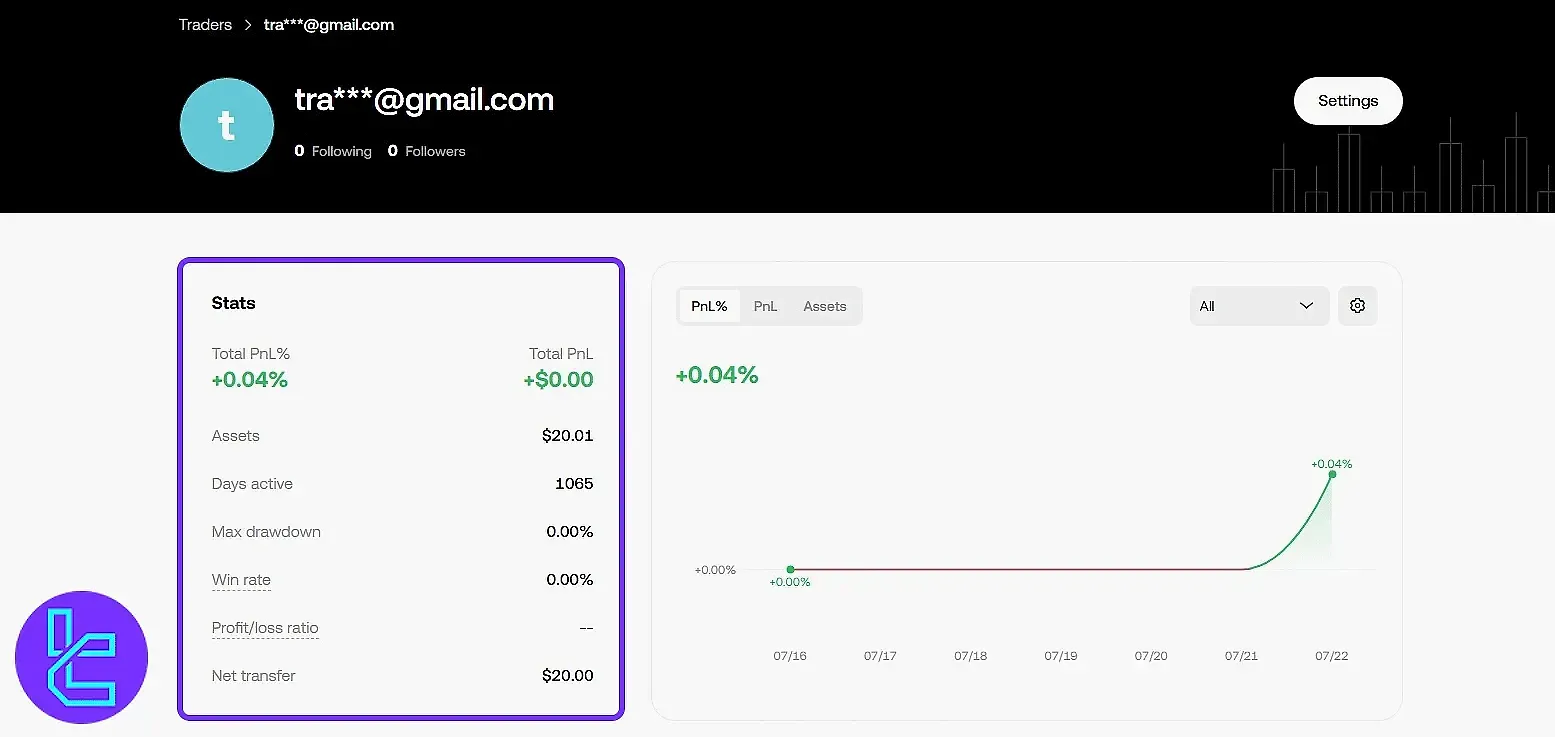The width and height of the screenshot is (1555, 737).
Task: Open the Followers list
Action: pyautogui.click(x=427, y=151)
